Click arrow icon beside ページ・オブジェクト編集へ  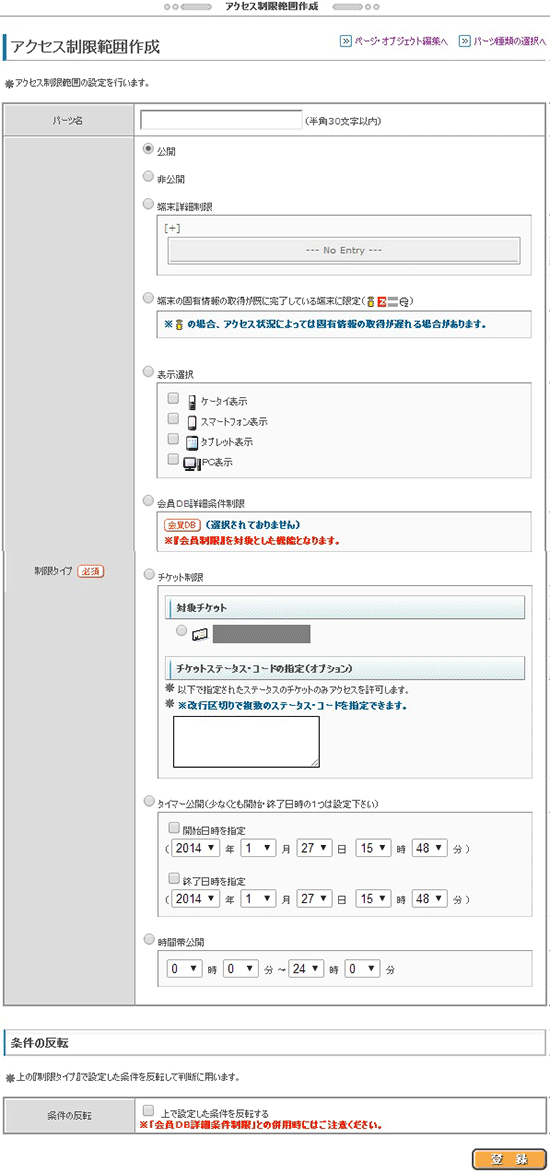[x=346, y=40]
